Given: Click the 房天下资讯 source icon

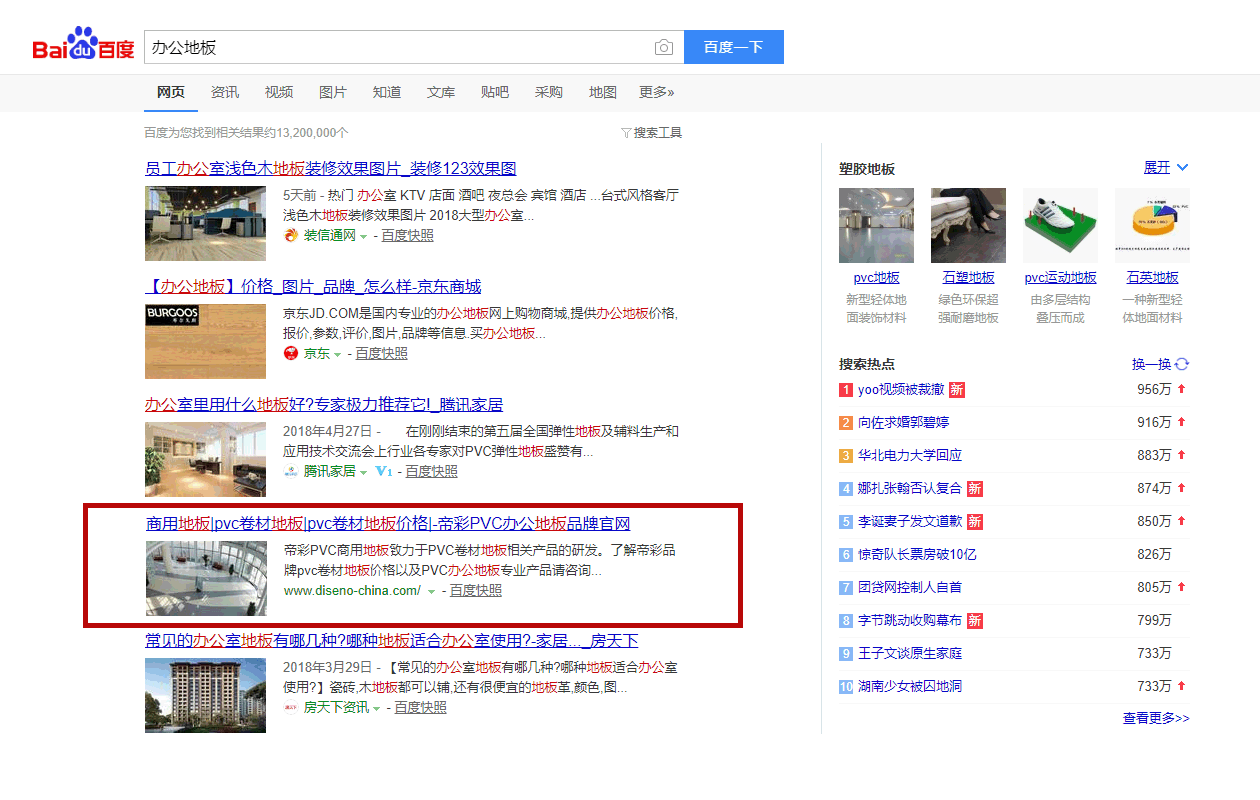Looking at the screenshot, I should click(x=291, y=708).
